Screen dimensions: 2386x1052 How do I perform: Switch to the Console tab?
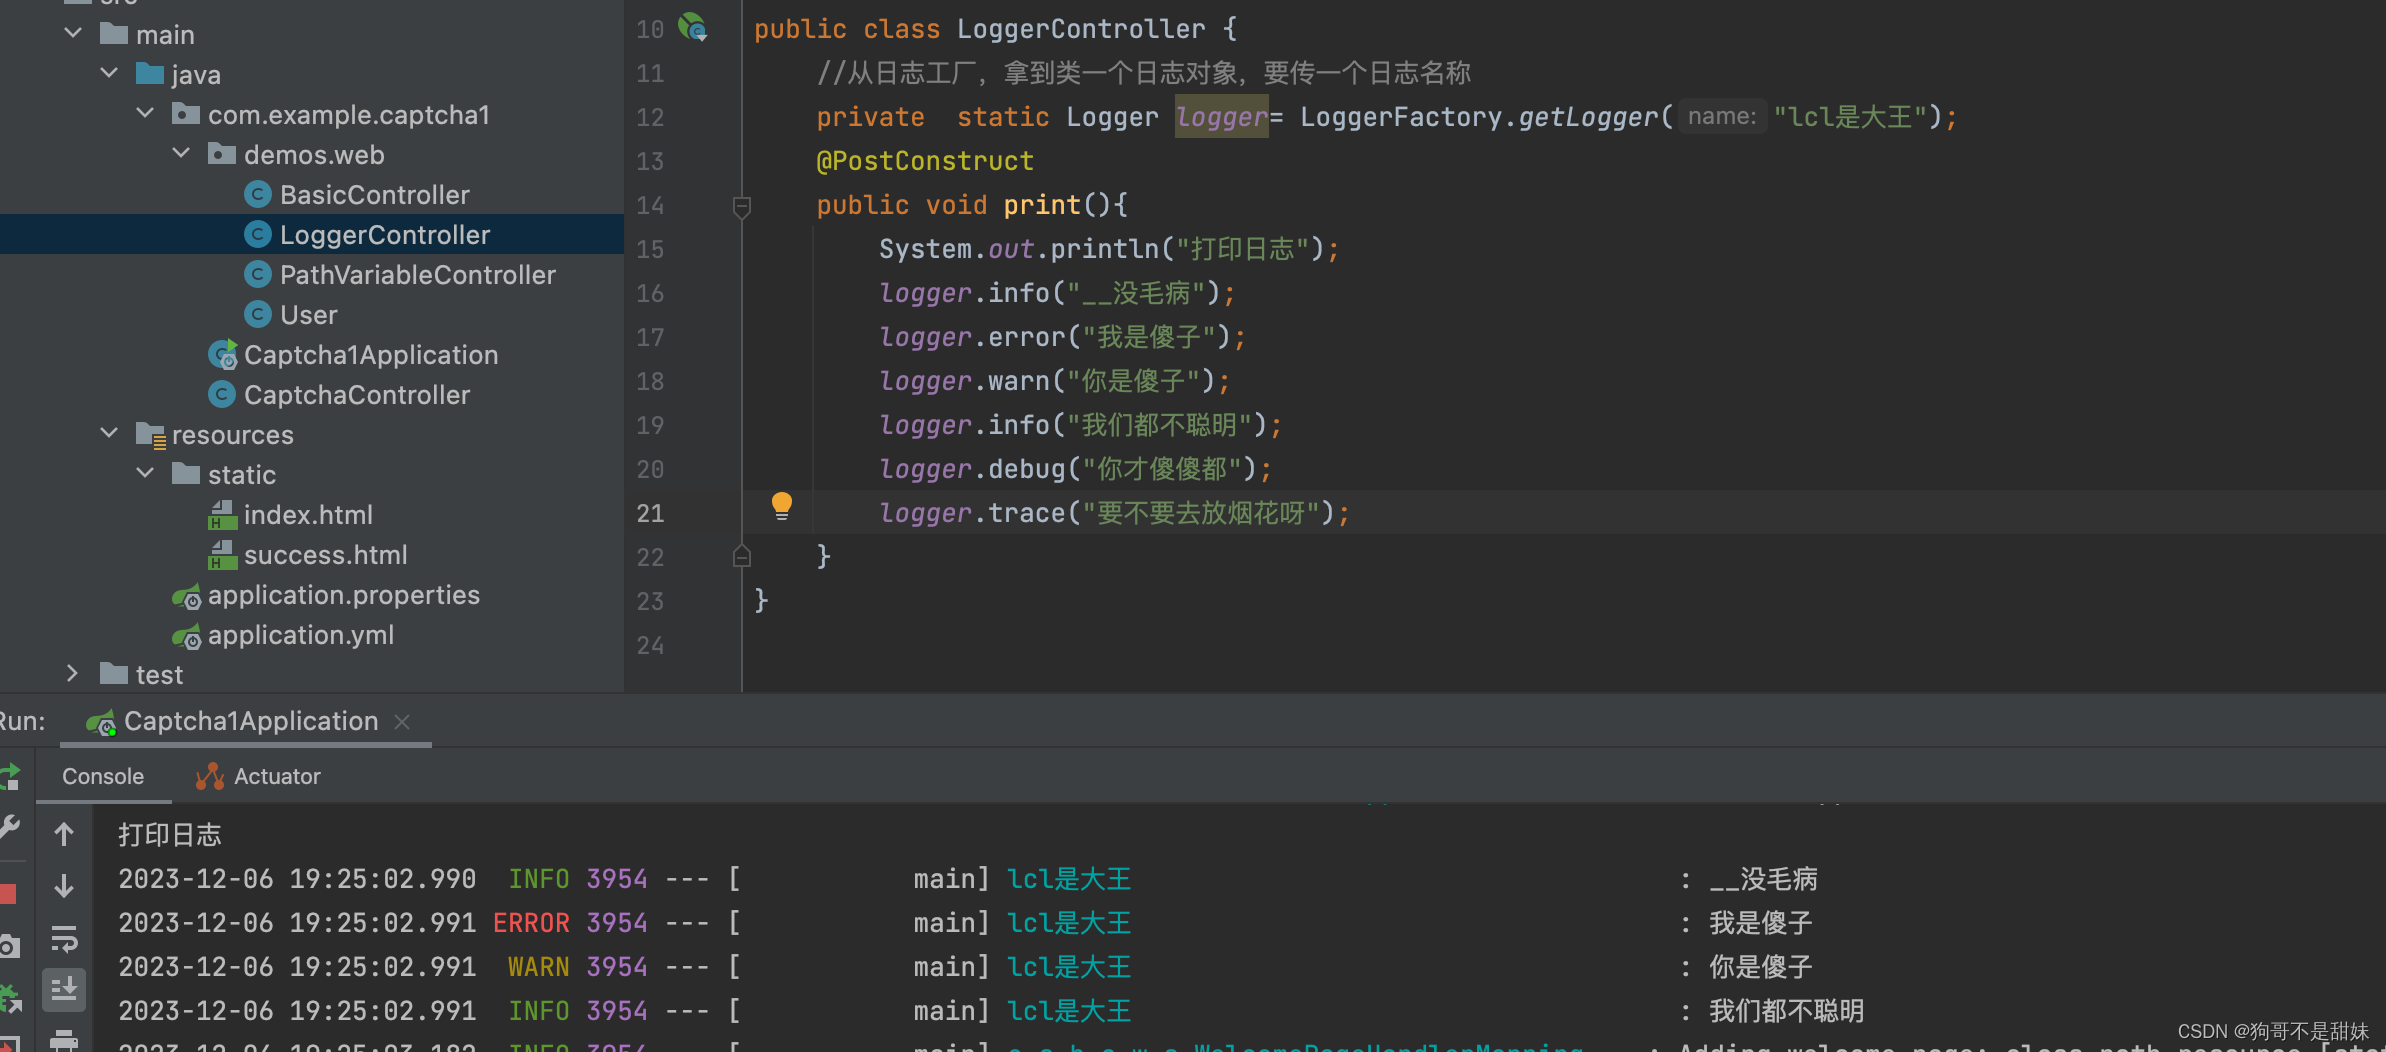pyautogui.click(x=103, y=776)
